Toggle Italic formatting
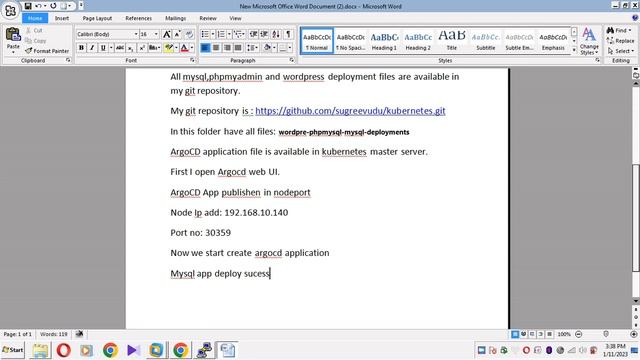This screenshot has width=640, height=360. [92, 48]
